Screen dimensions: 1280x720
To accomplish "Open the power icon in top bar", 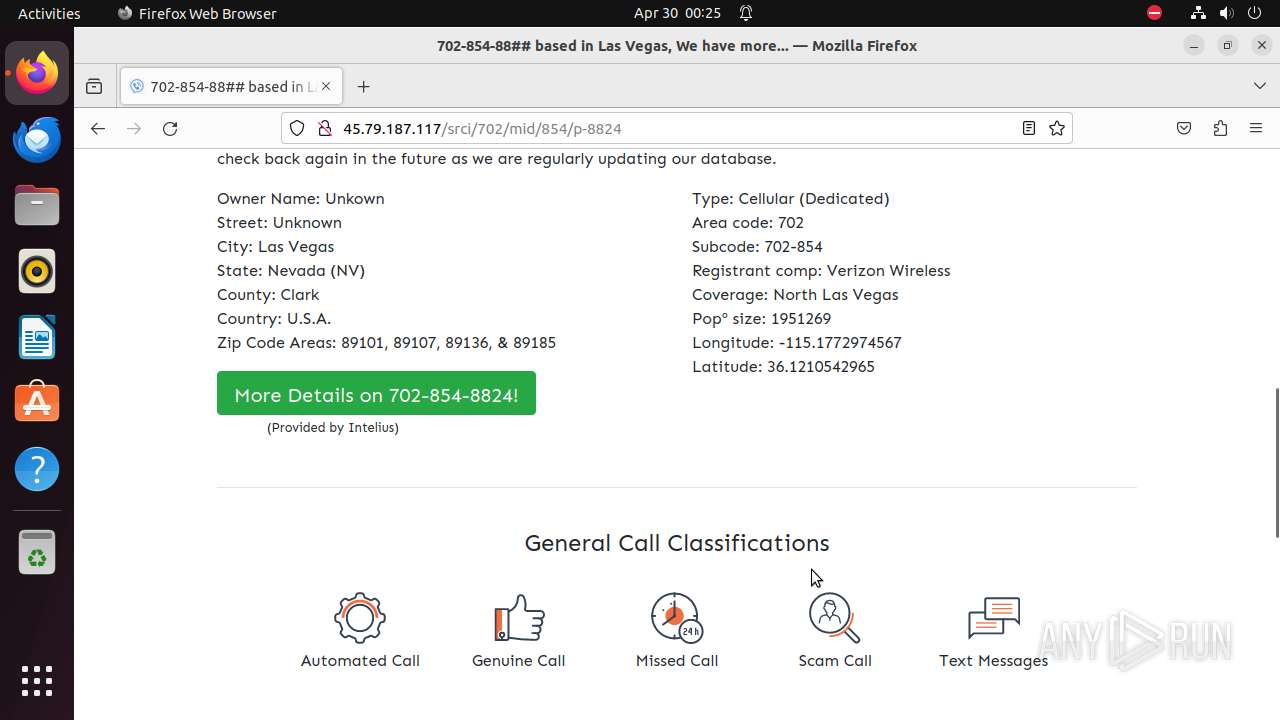I will [1254, 13].
